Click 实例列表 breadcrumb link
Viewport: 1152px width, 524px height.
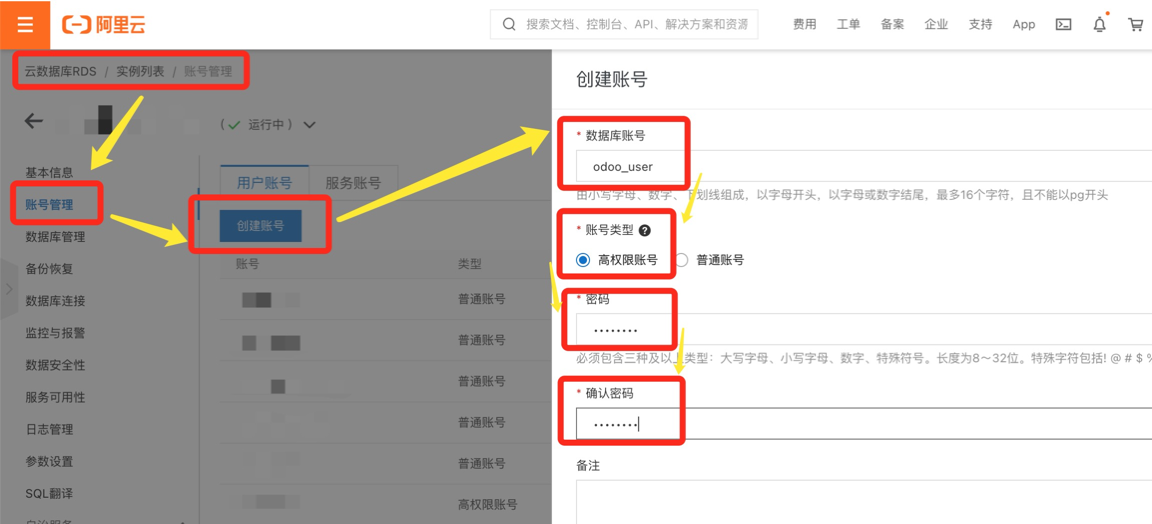coord(140,72)
